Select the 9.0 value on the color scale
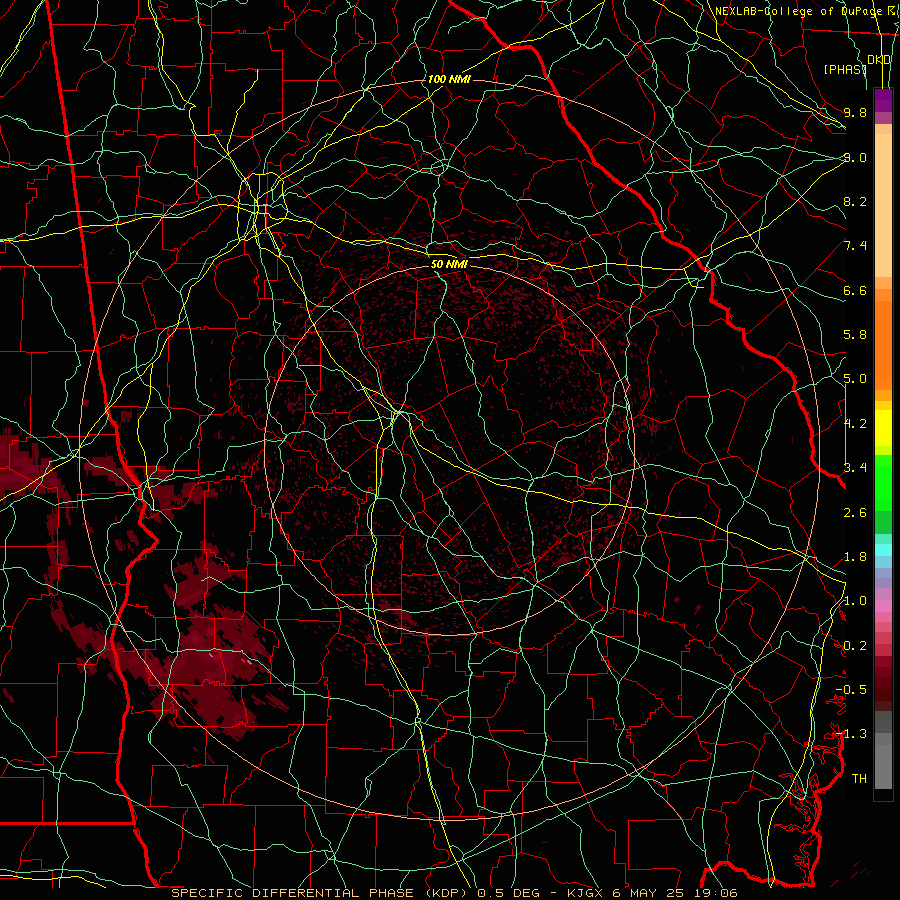The image size is (900, 900). click(855, 157)
